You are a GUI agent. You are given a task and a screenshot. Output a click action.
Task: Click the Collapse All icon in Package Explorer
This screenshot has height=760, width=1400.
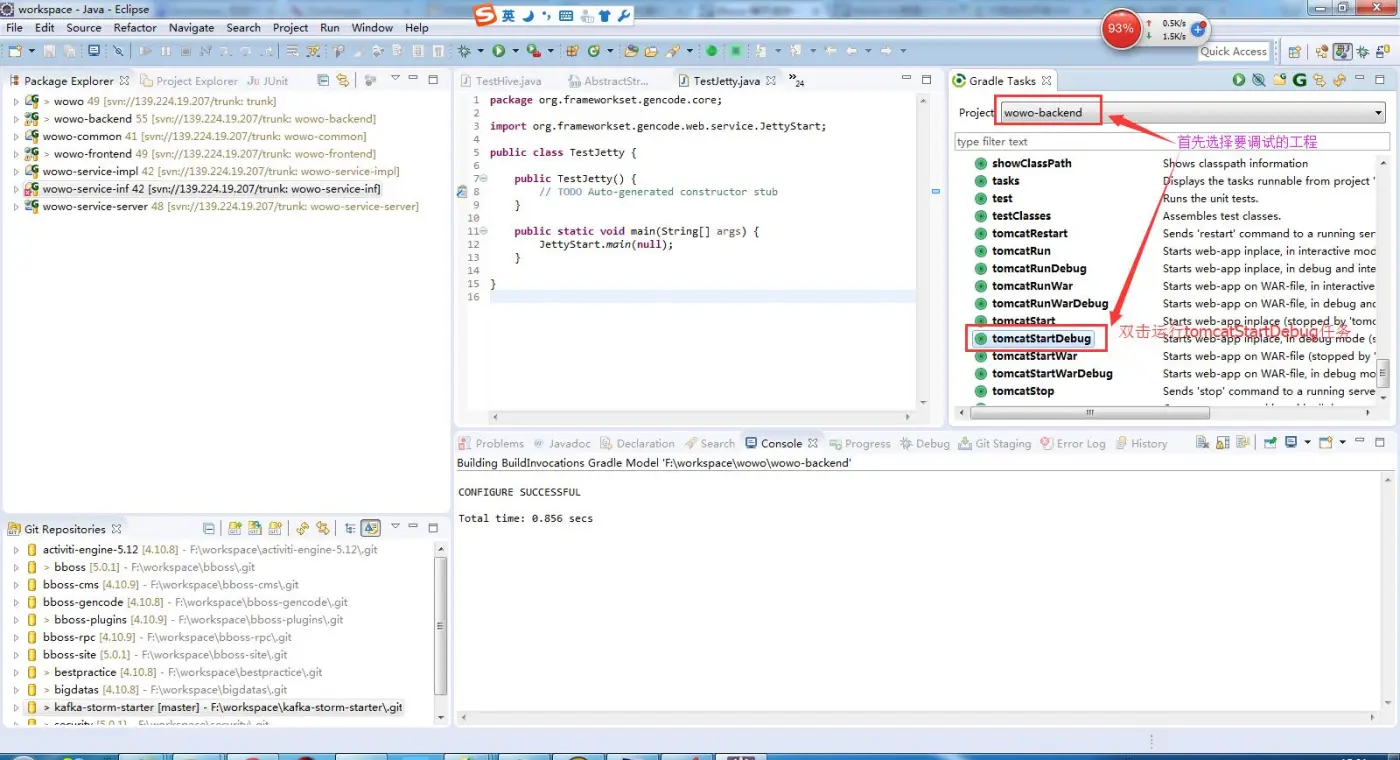click(x=323, y=80)
